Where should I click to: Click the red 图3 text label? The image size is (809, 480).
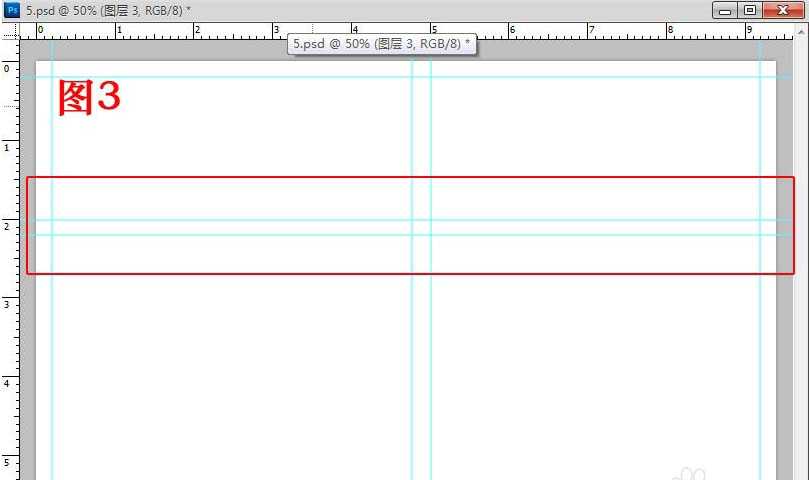tap(89, 98)
